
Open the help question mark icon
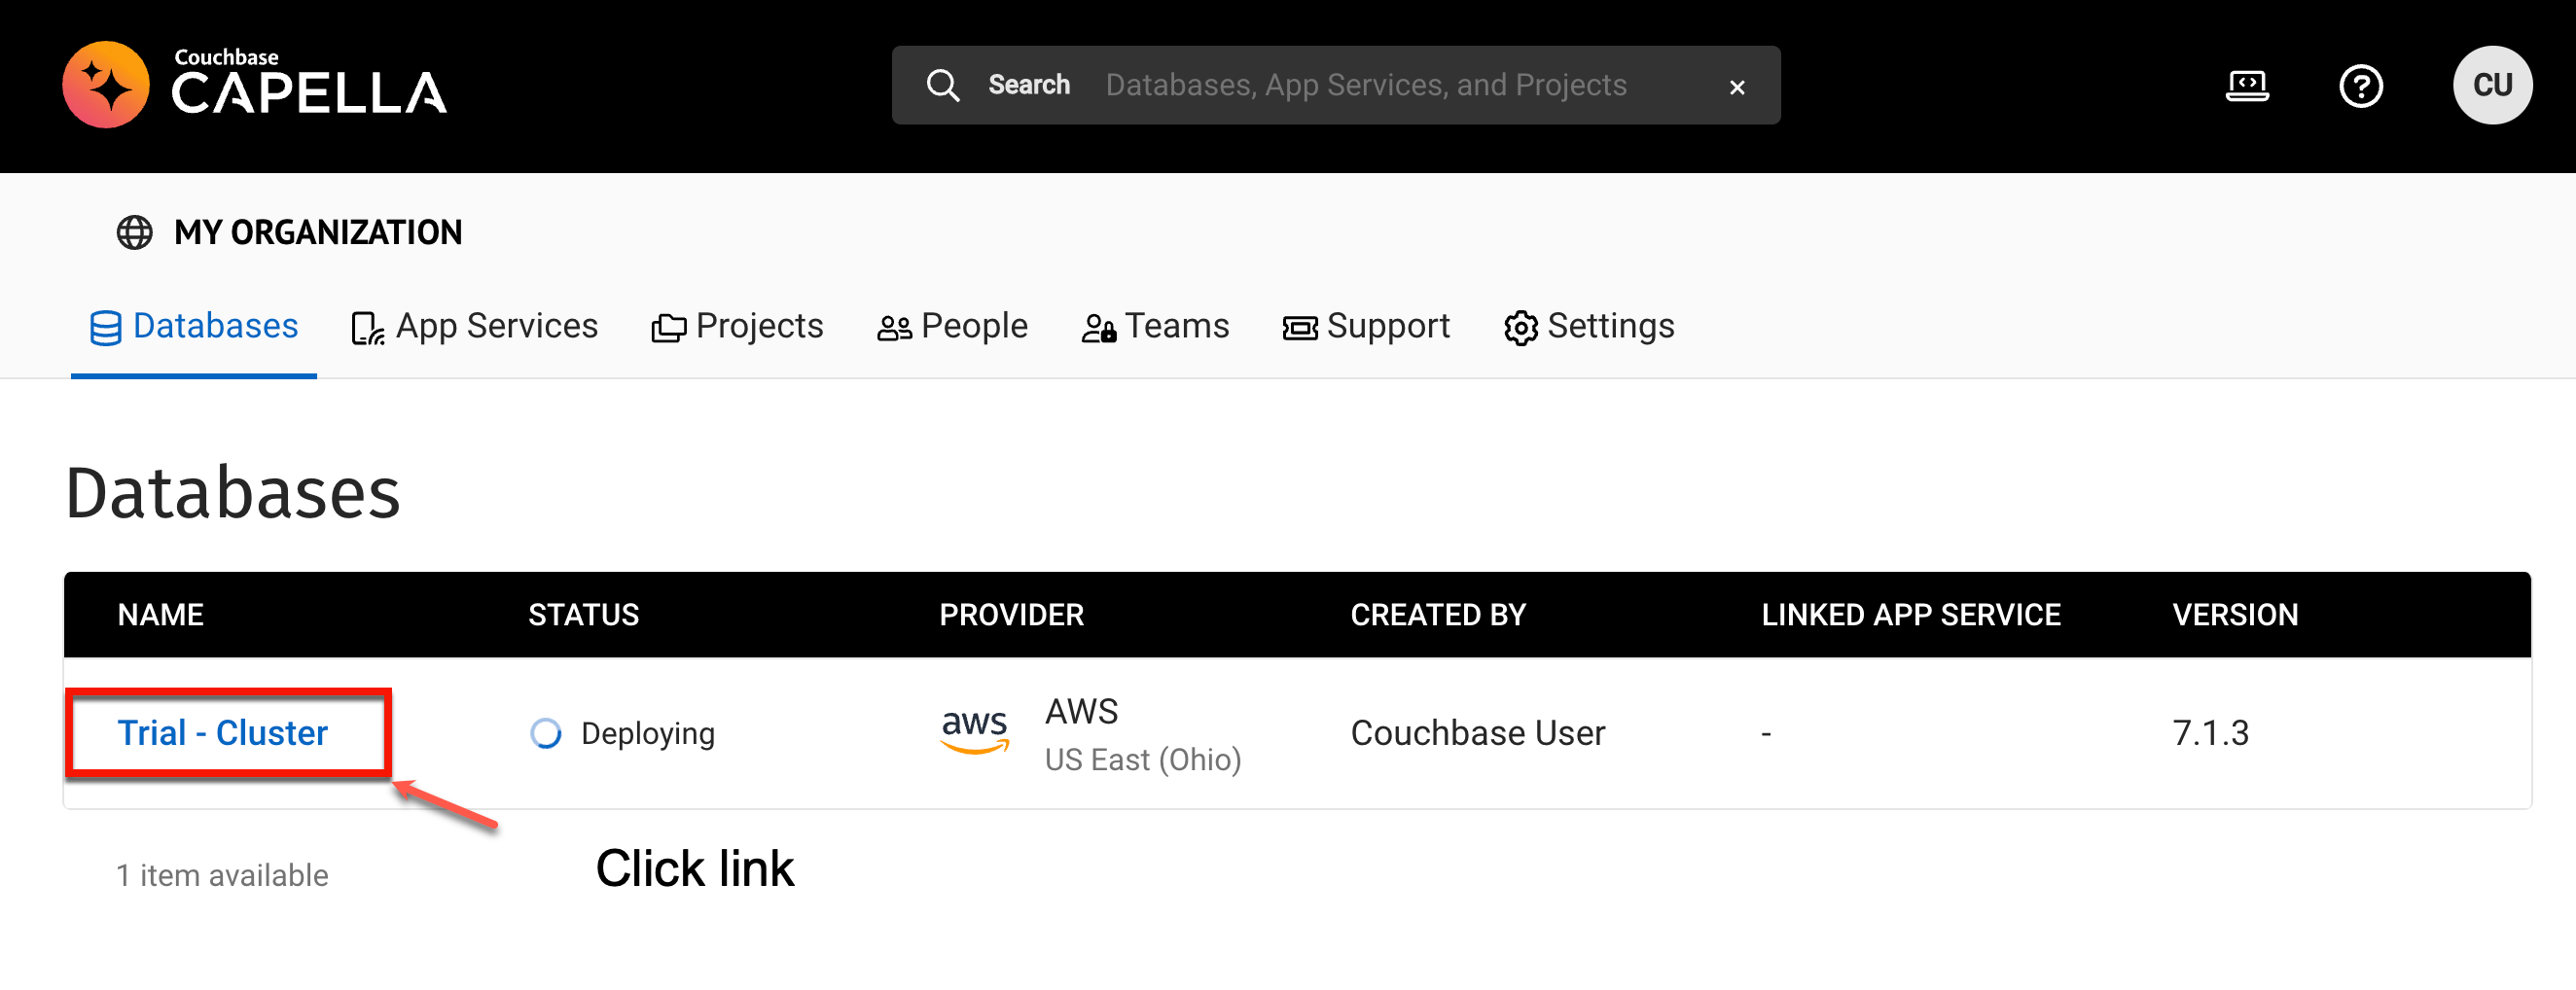click(x=2360, y=86)
